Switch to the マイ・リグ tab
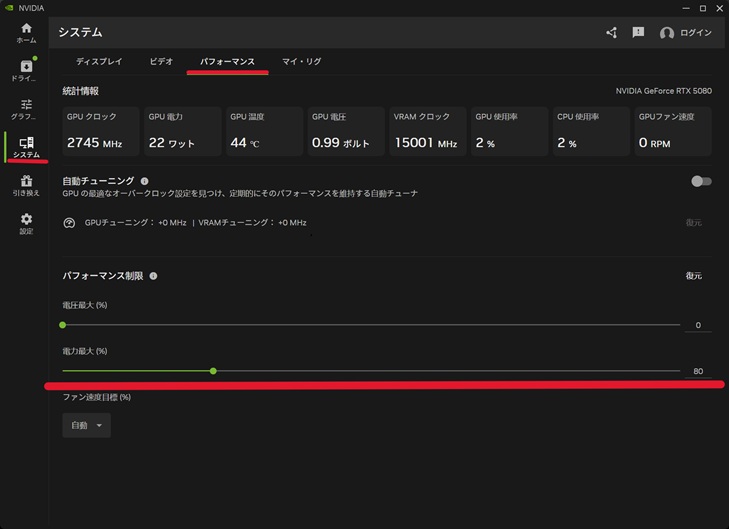The height and width of the screenshot is (529, 729). [301, 62]
